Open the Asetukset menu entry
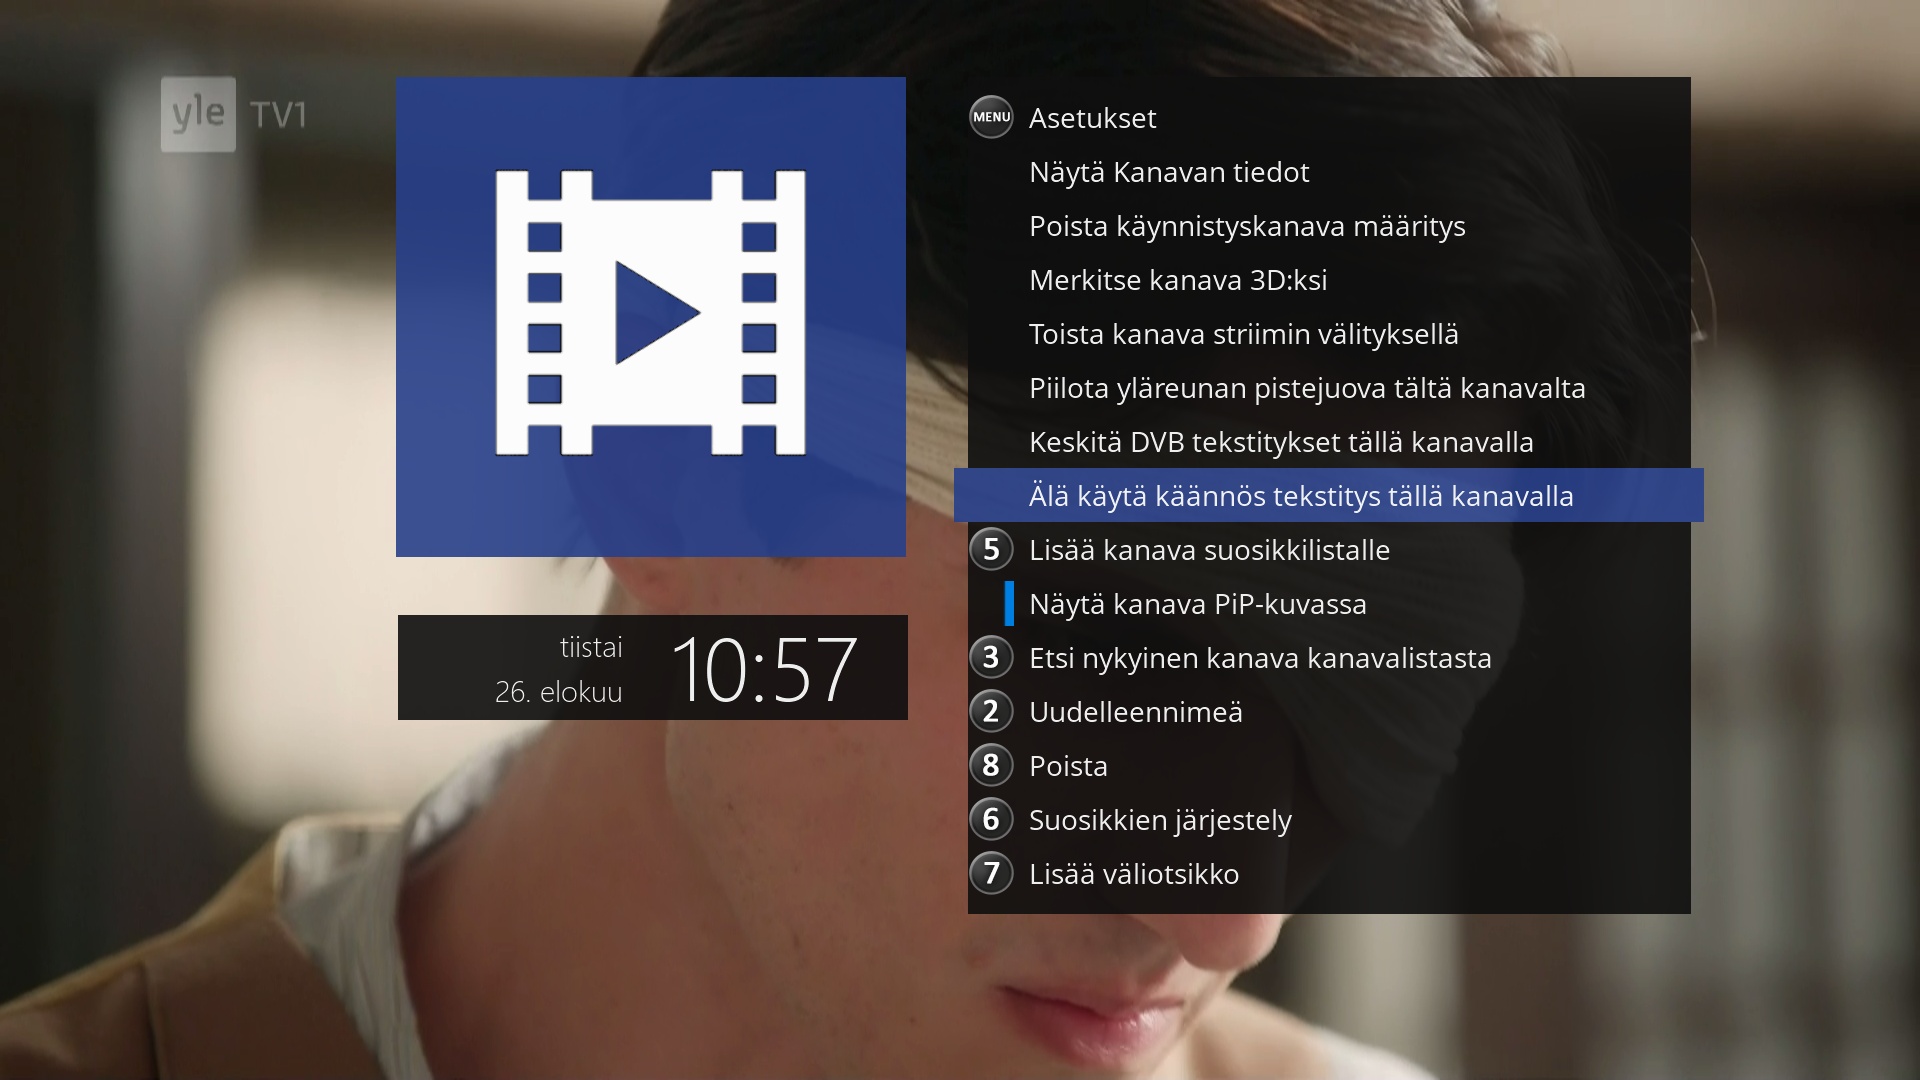 point(1329,118)
